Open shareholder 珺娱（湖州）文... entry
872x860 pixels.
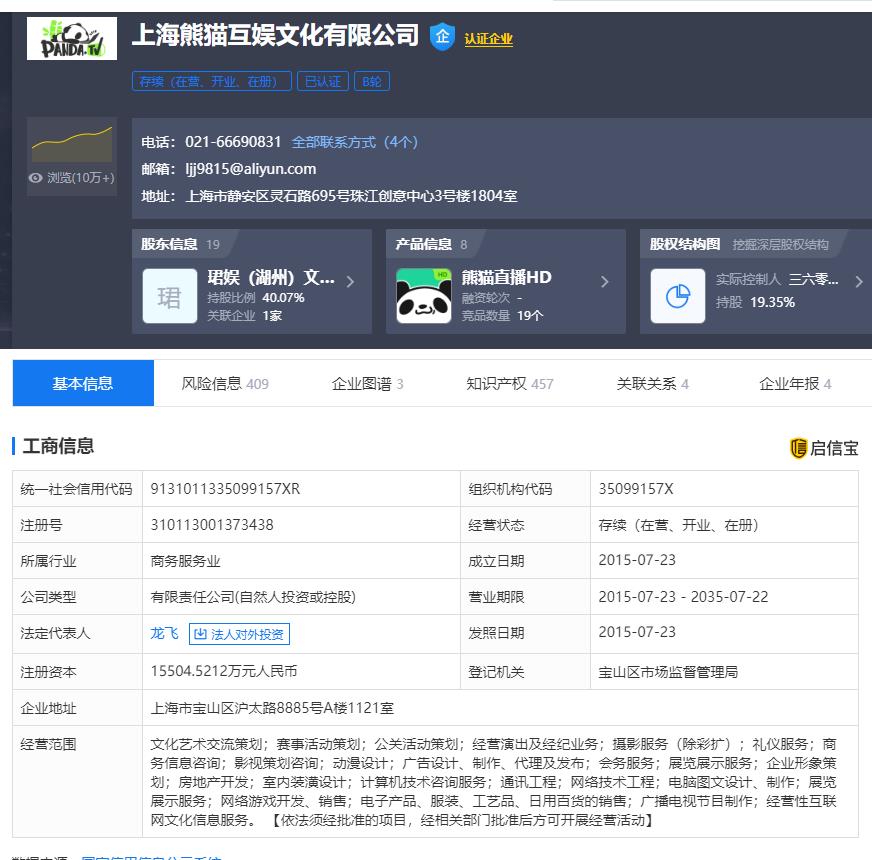coord(271,277)
